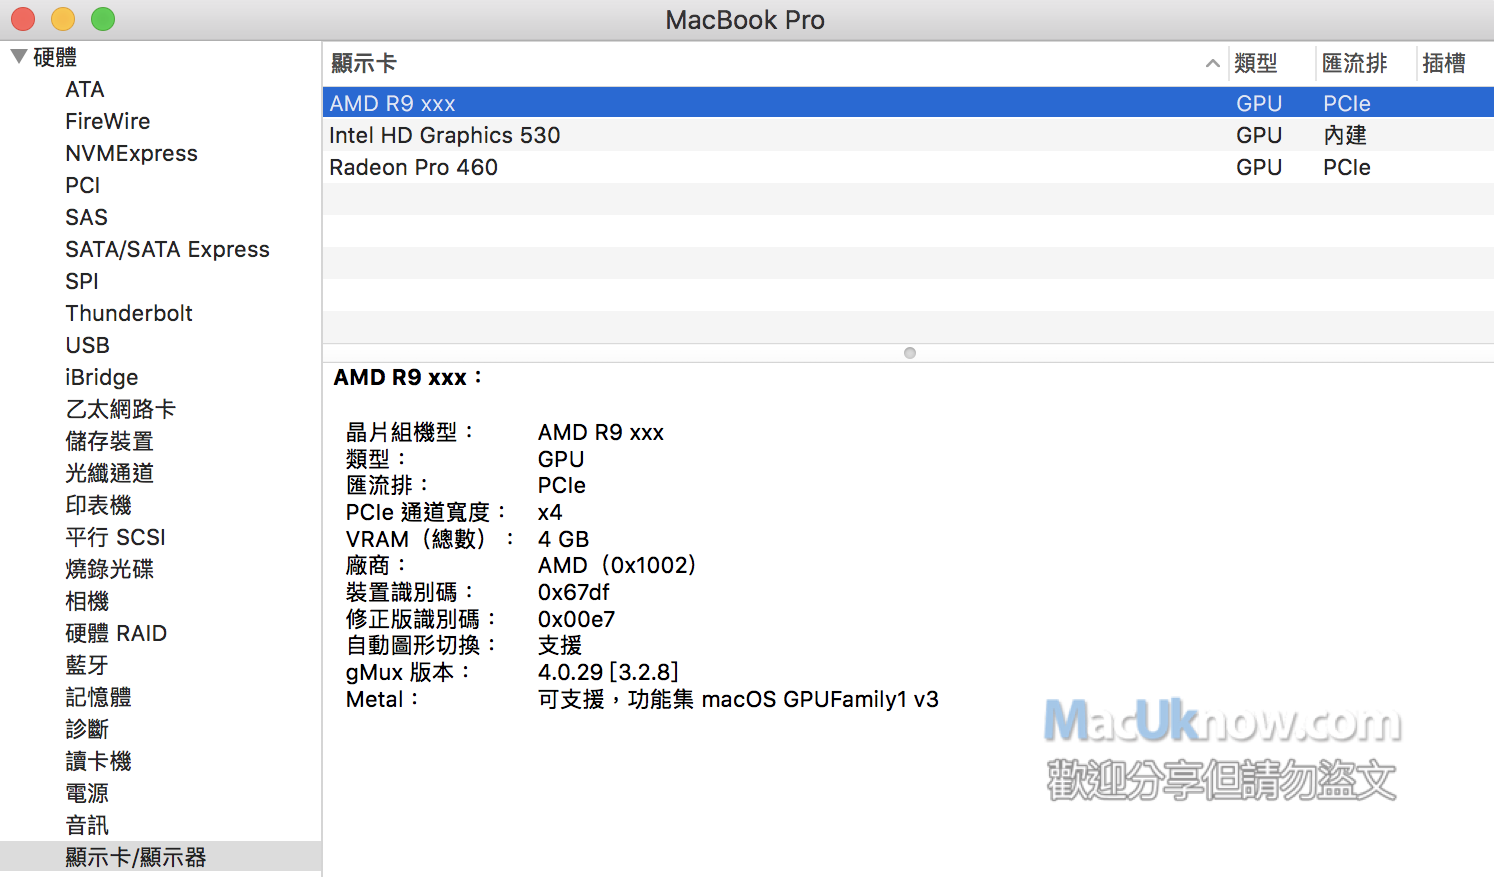This screenshot has height=877, width=1494.
Task: Sort by the 類型 column header
Action: 1256,64
